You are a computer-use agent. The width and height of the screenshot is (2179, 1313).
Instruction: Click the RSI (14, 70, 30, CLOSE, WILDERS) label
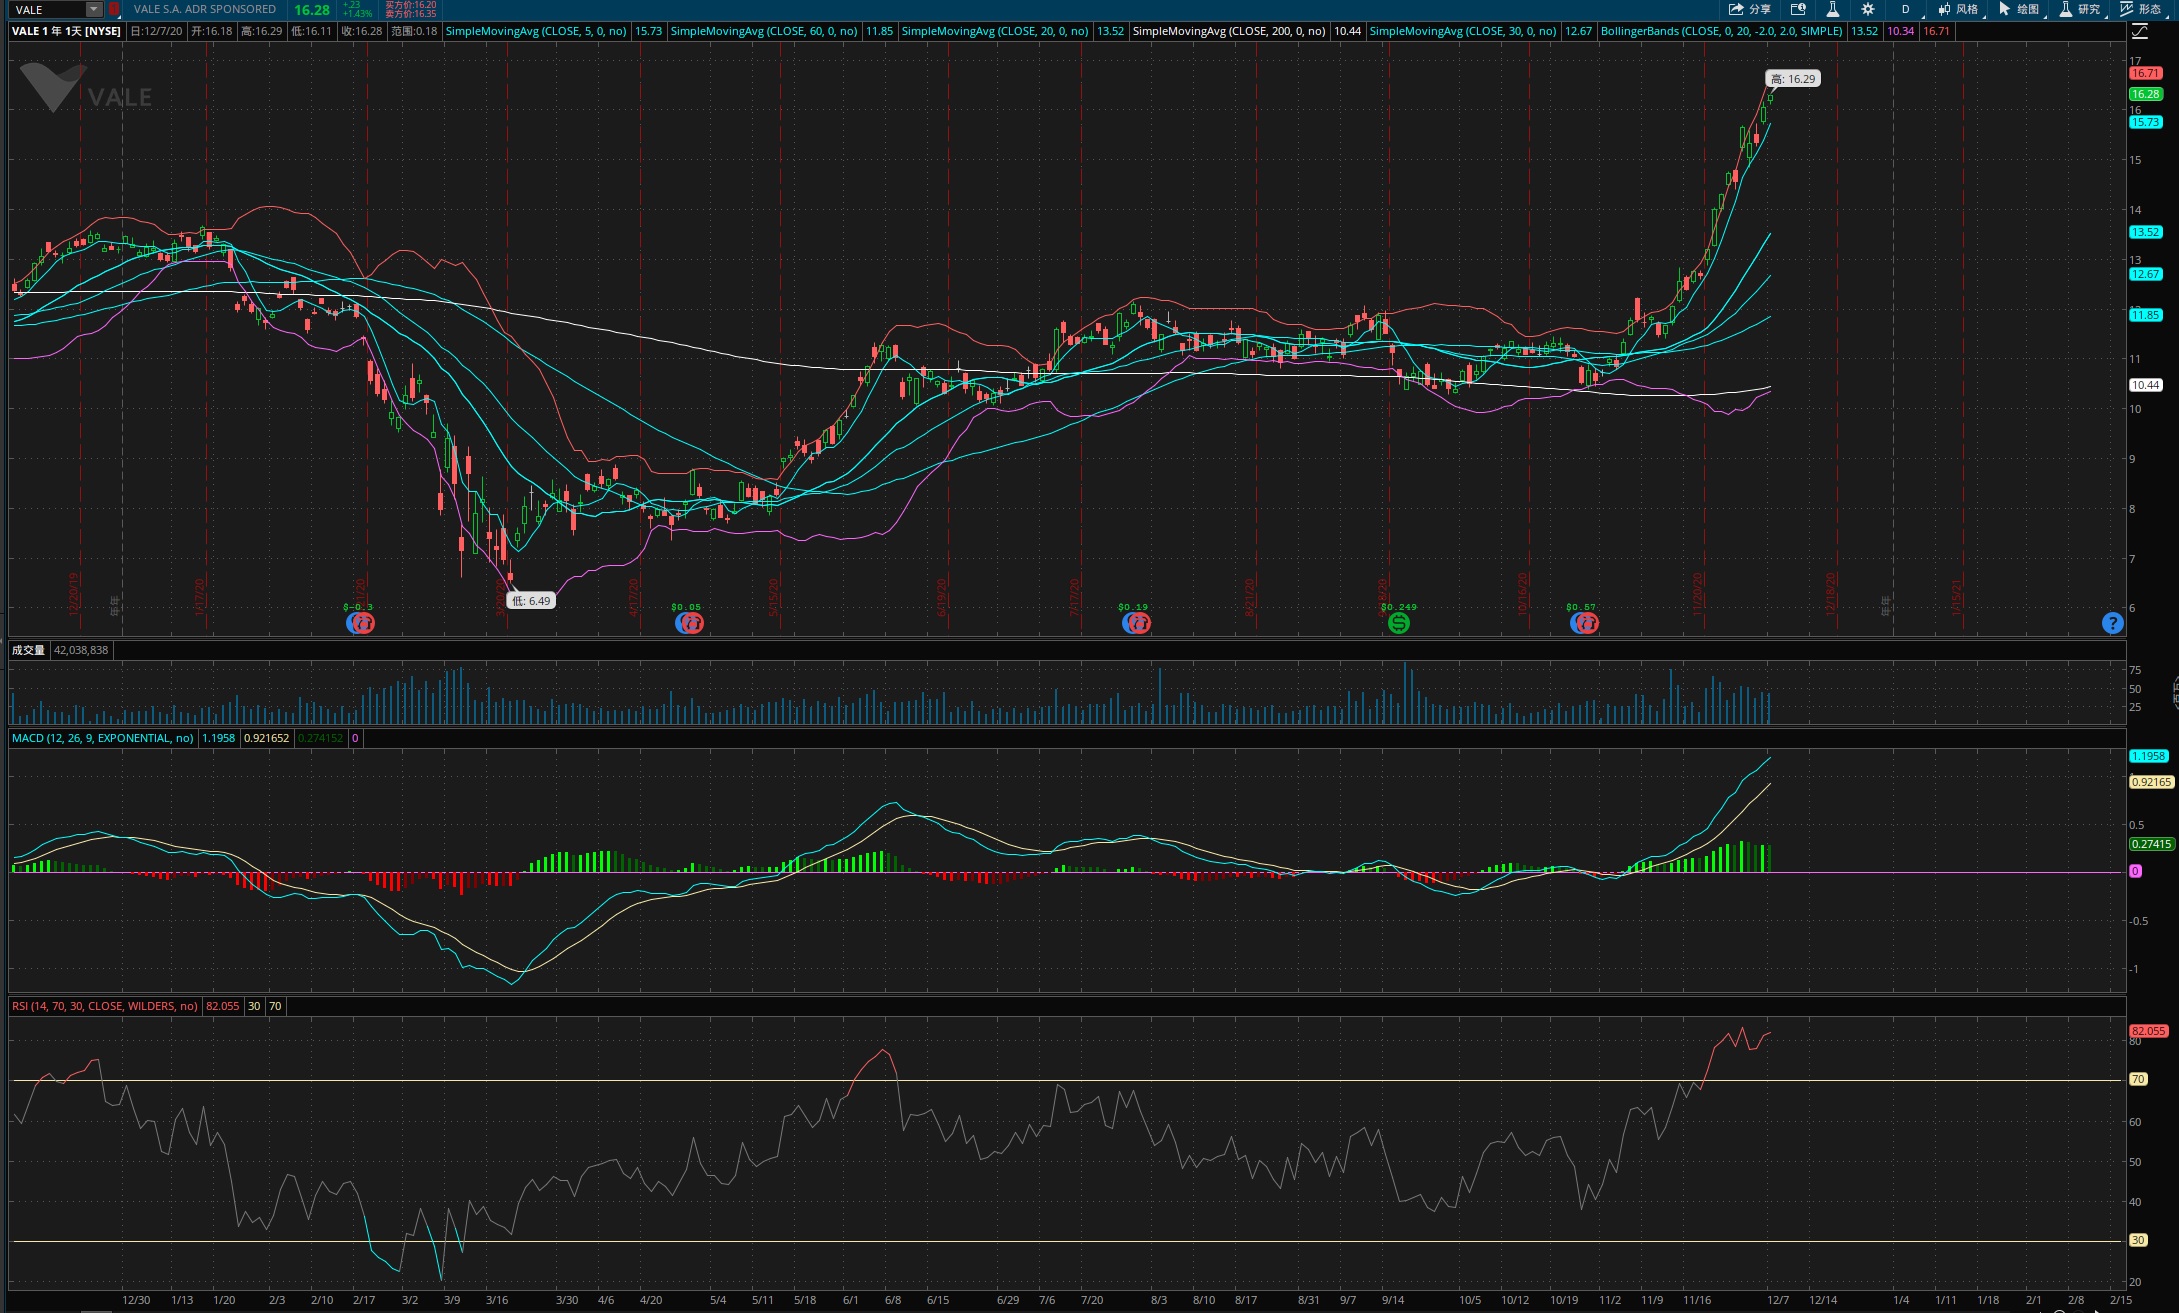point(105,1006)
